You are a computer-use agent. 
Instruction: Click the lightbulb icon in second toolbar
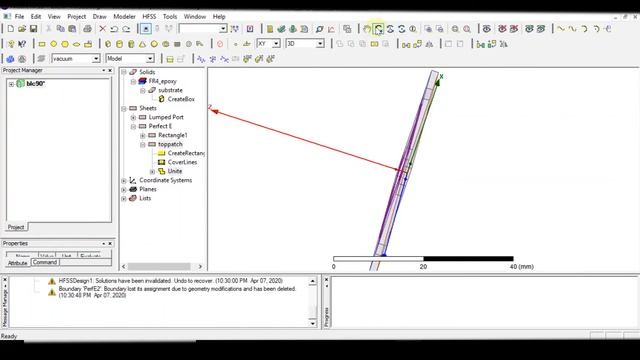click(x=11, y=44)
